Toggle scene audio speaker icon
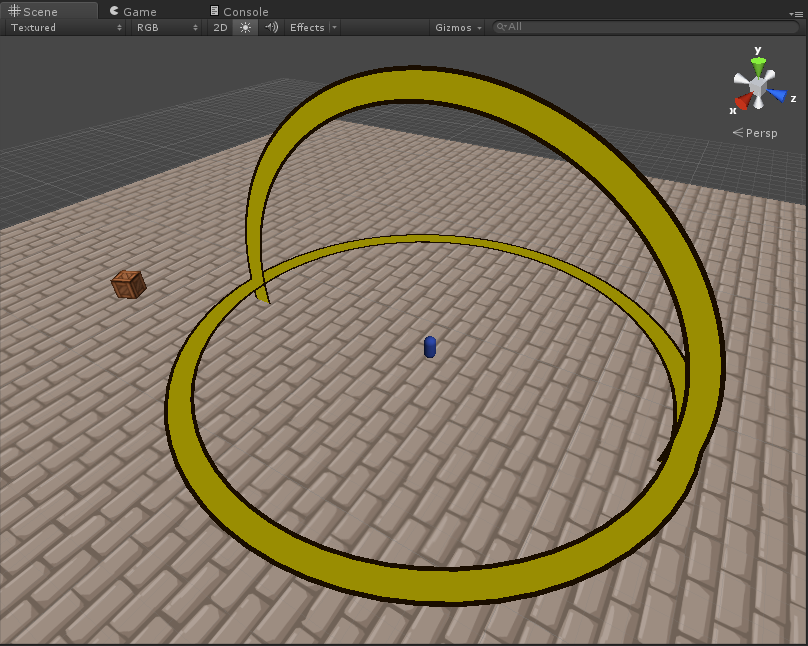This screenshot has width=808, height=646. point(272,27)
